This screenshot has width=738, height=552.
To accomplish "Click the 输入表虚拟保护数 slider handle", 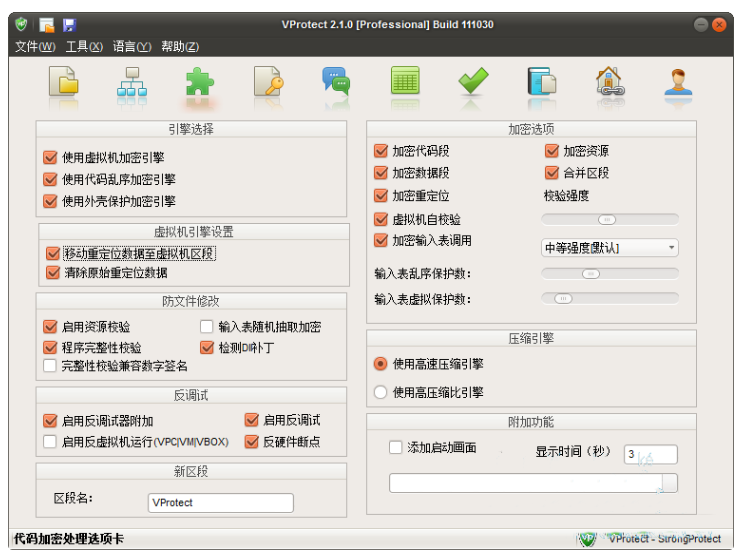I will coord(563,298).
